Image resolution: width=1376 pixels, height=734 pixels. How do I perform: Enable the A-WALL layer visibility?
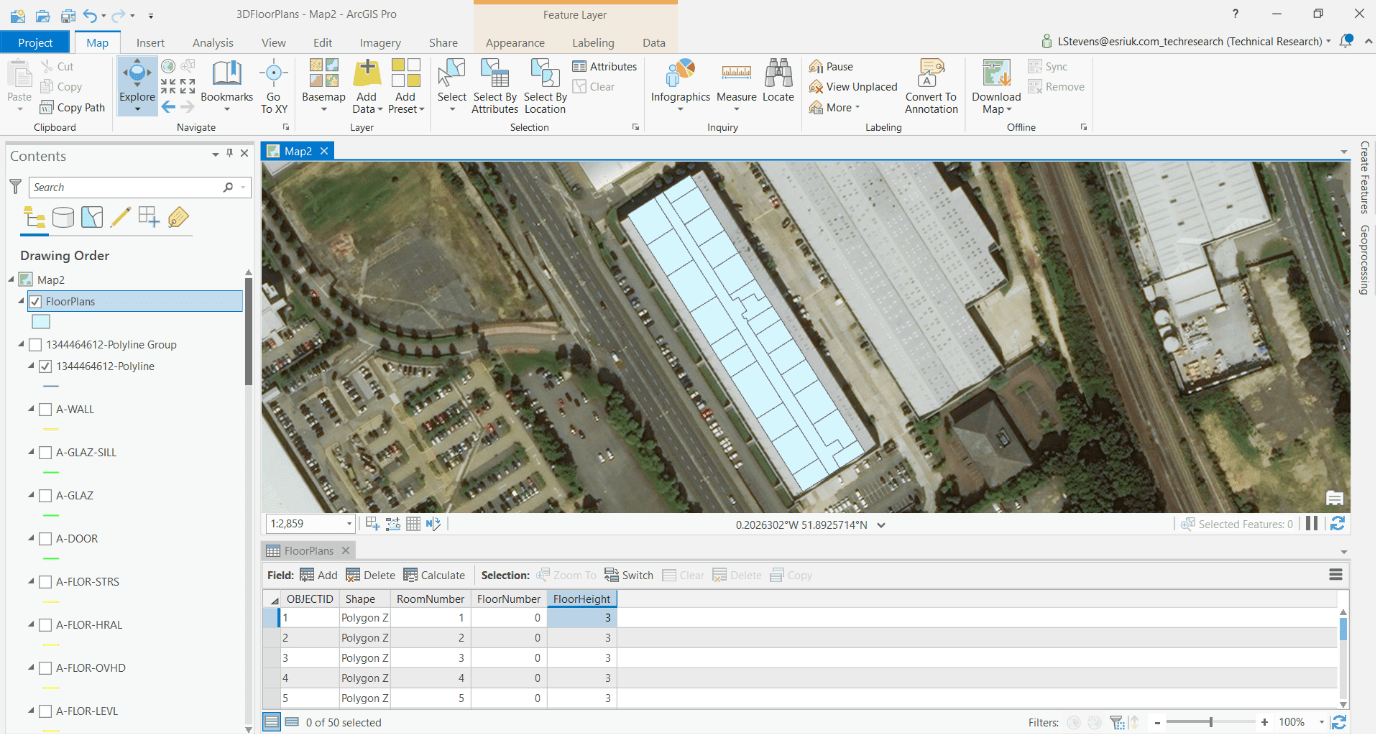[44, 408]
